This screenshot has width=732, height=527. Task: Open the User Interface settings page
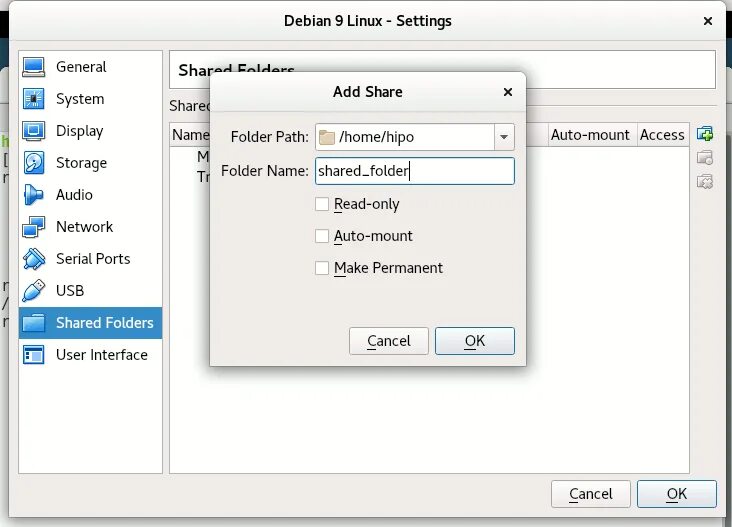(90, 355)
